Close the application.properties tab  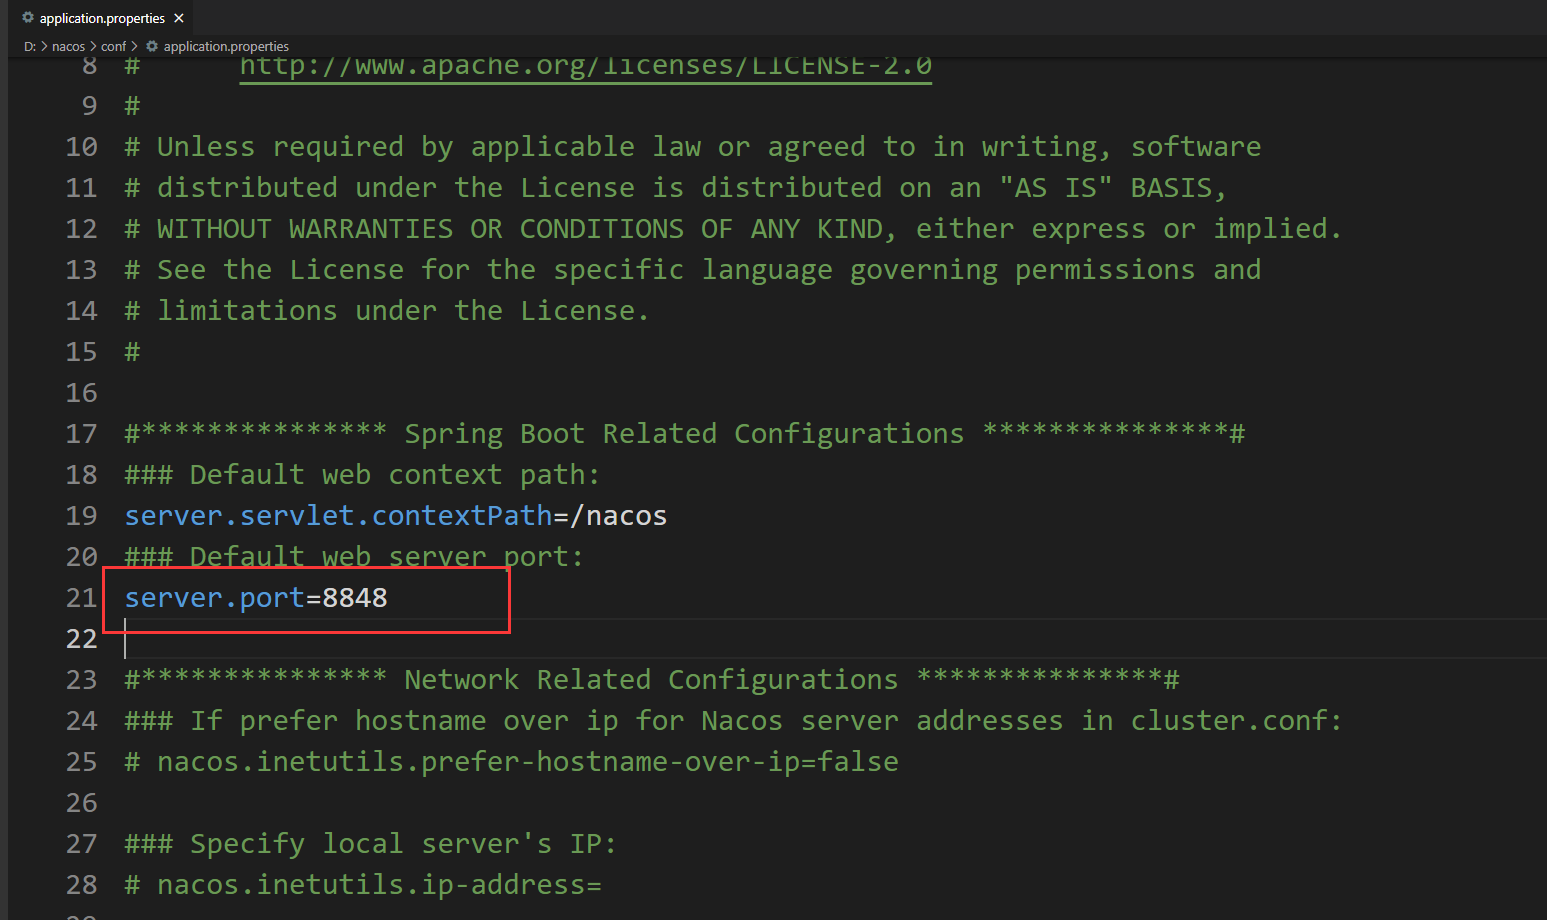tap(179, 18)
